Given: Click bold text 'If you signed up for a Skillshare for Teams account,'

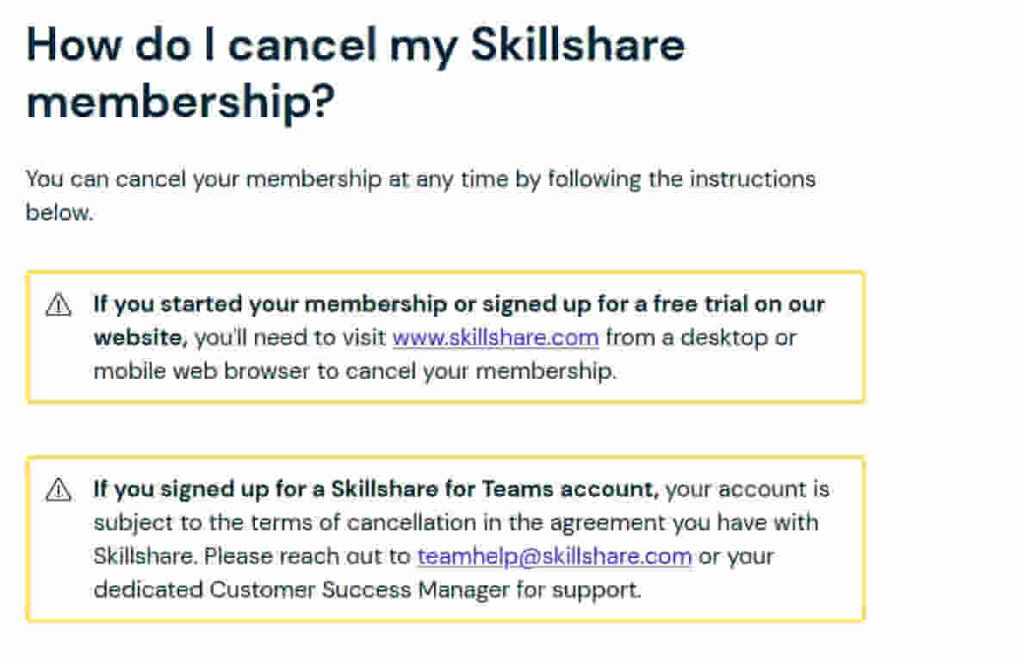Looking at the screenshot, I should click(x=376, y=489).
